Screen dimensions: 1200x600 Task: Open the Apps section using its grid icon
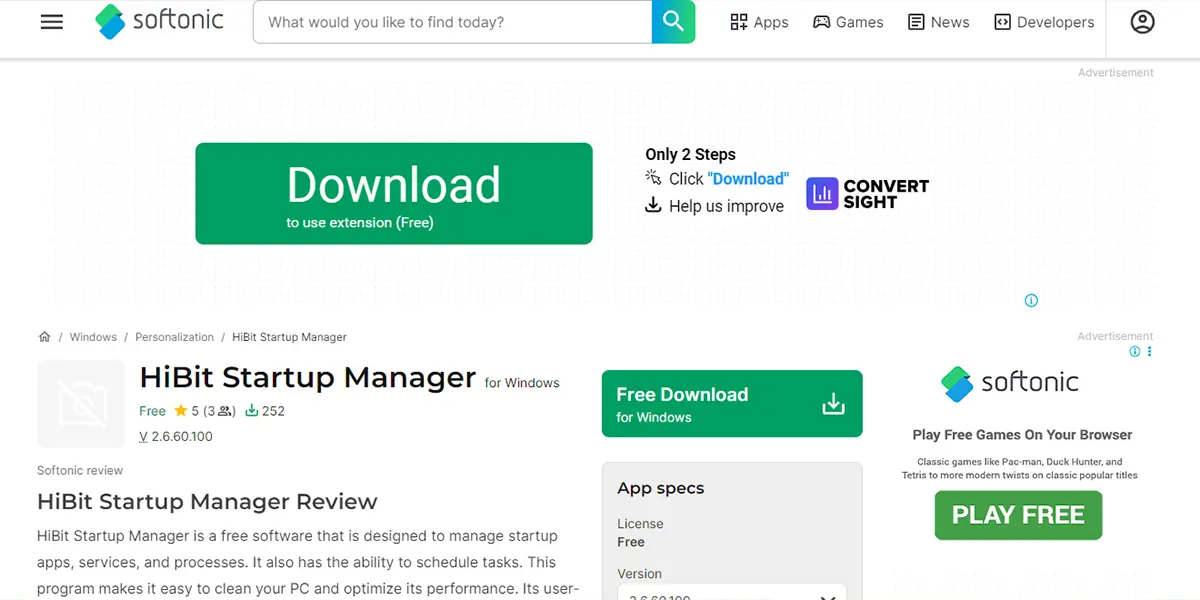pyautogui.click(x=737, y=21)
